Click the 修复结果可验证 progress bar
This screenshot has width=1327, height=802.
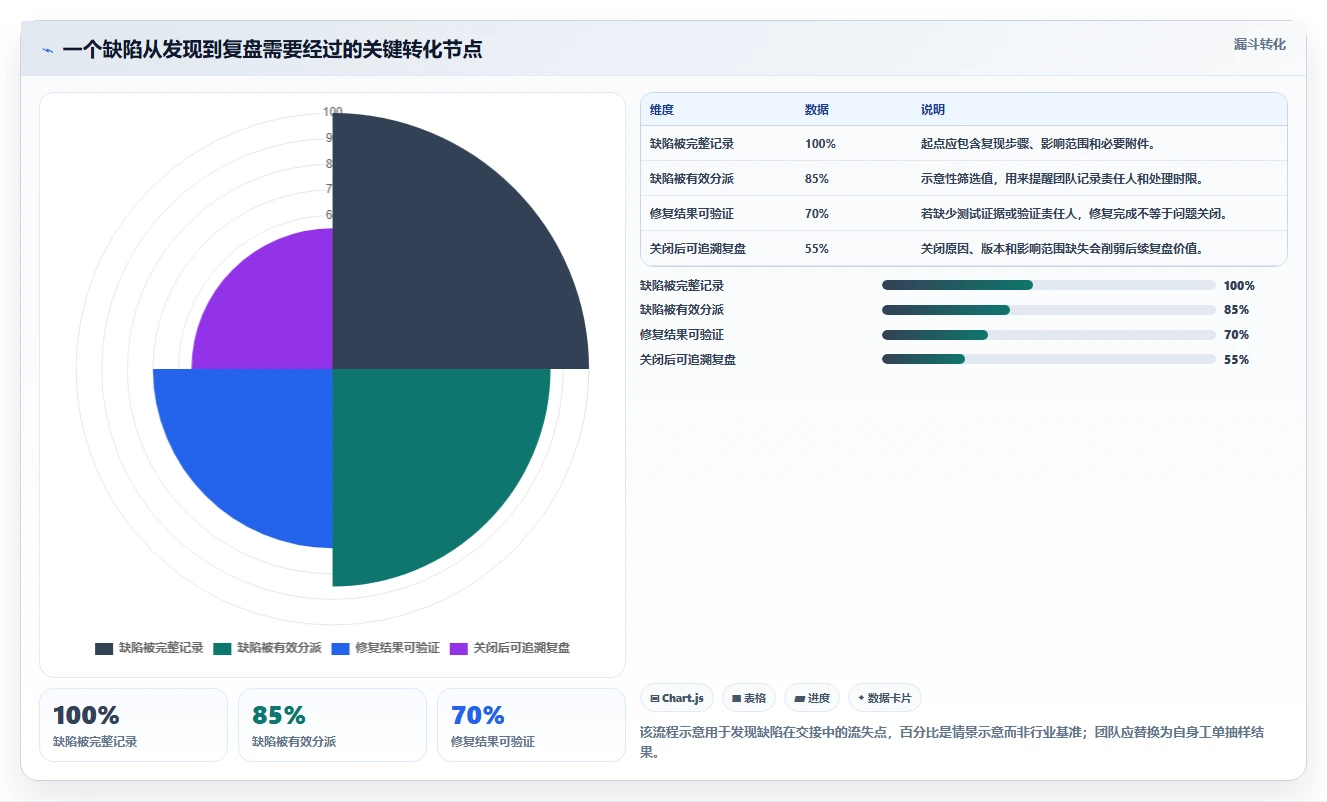pyautogui.click(x=1048, y=335)
